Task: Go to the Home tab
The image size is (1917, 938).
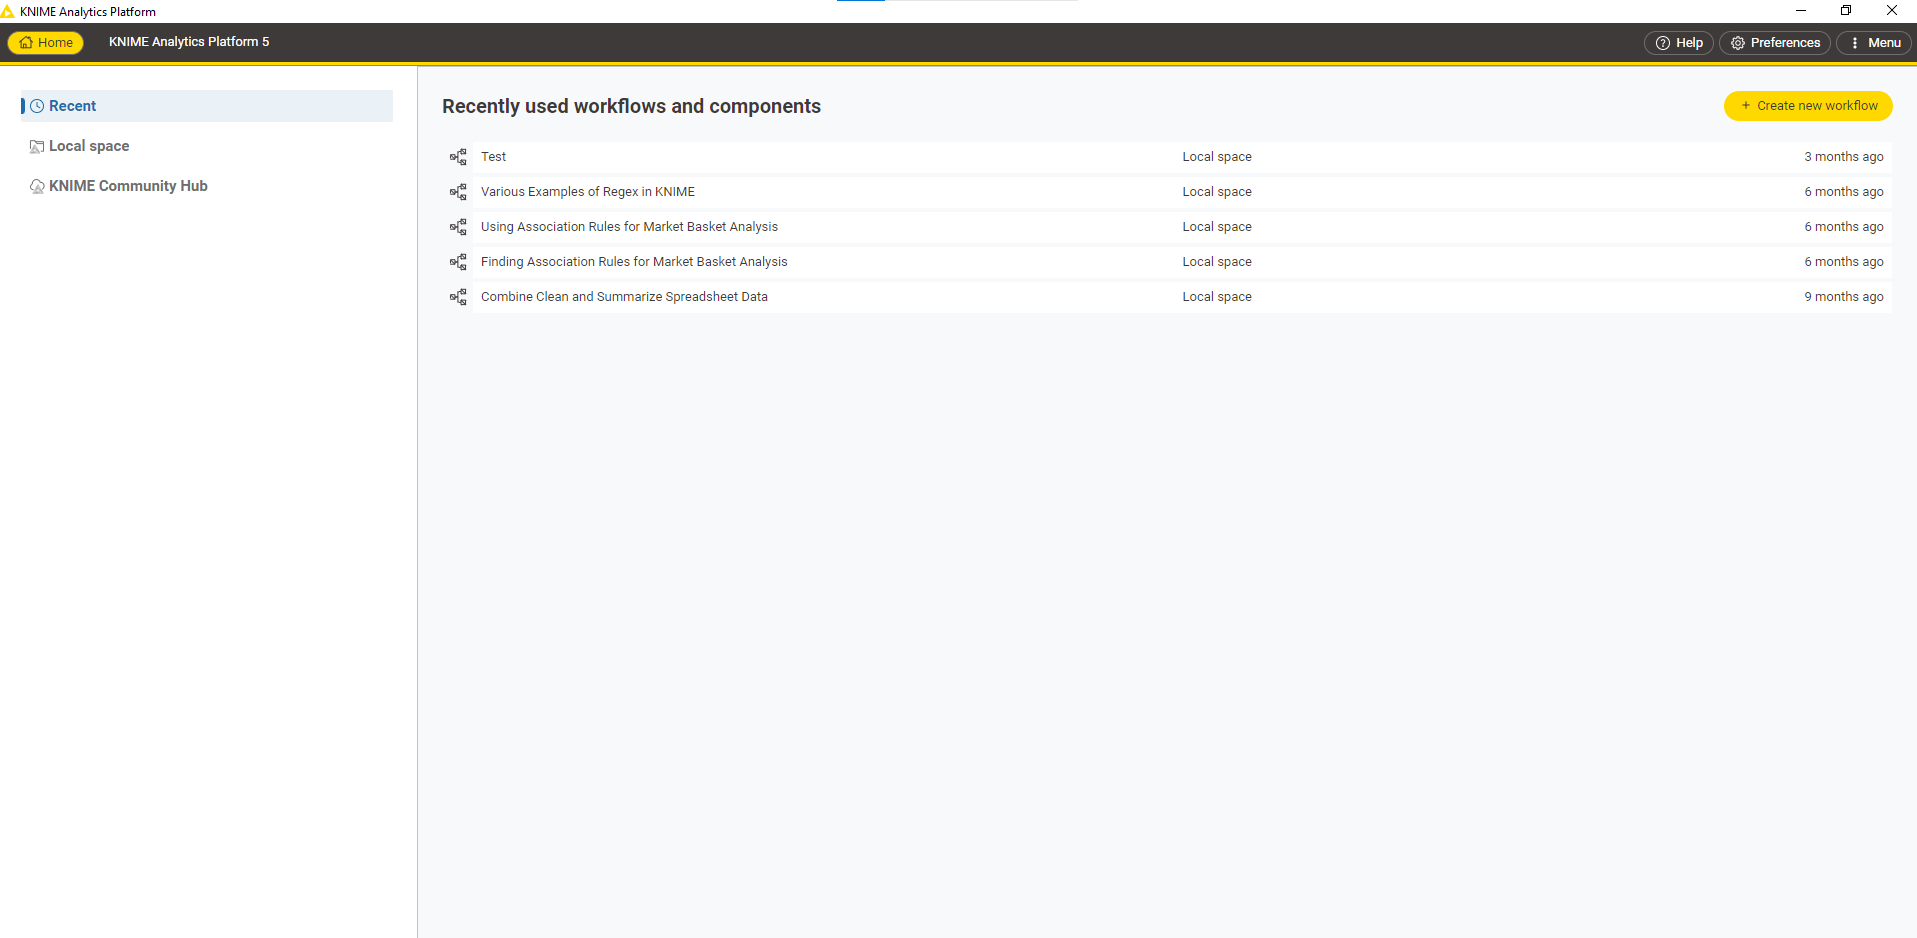Action: point(46,42)
